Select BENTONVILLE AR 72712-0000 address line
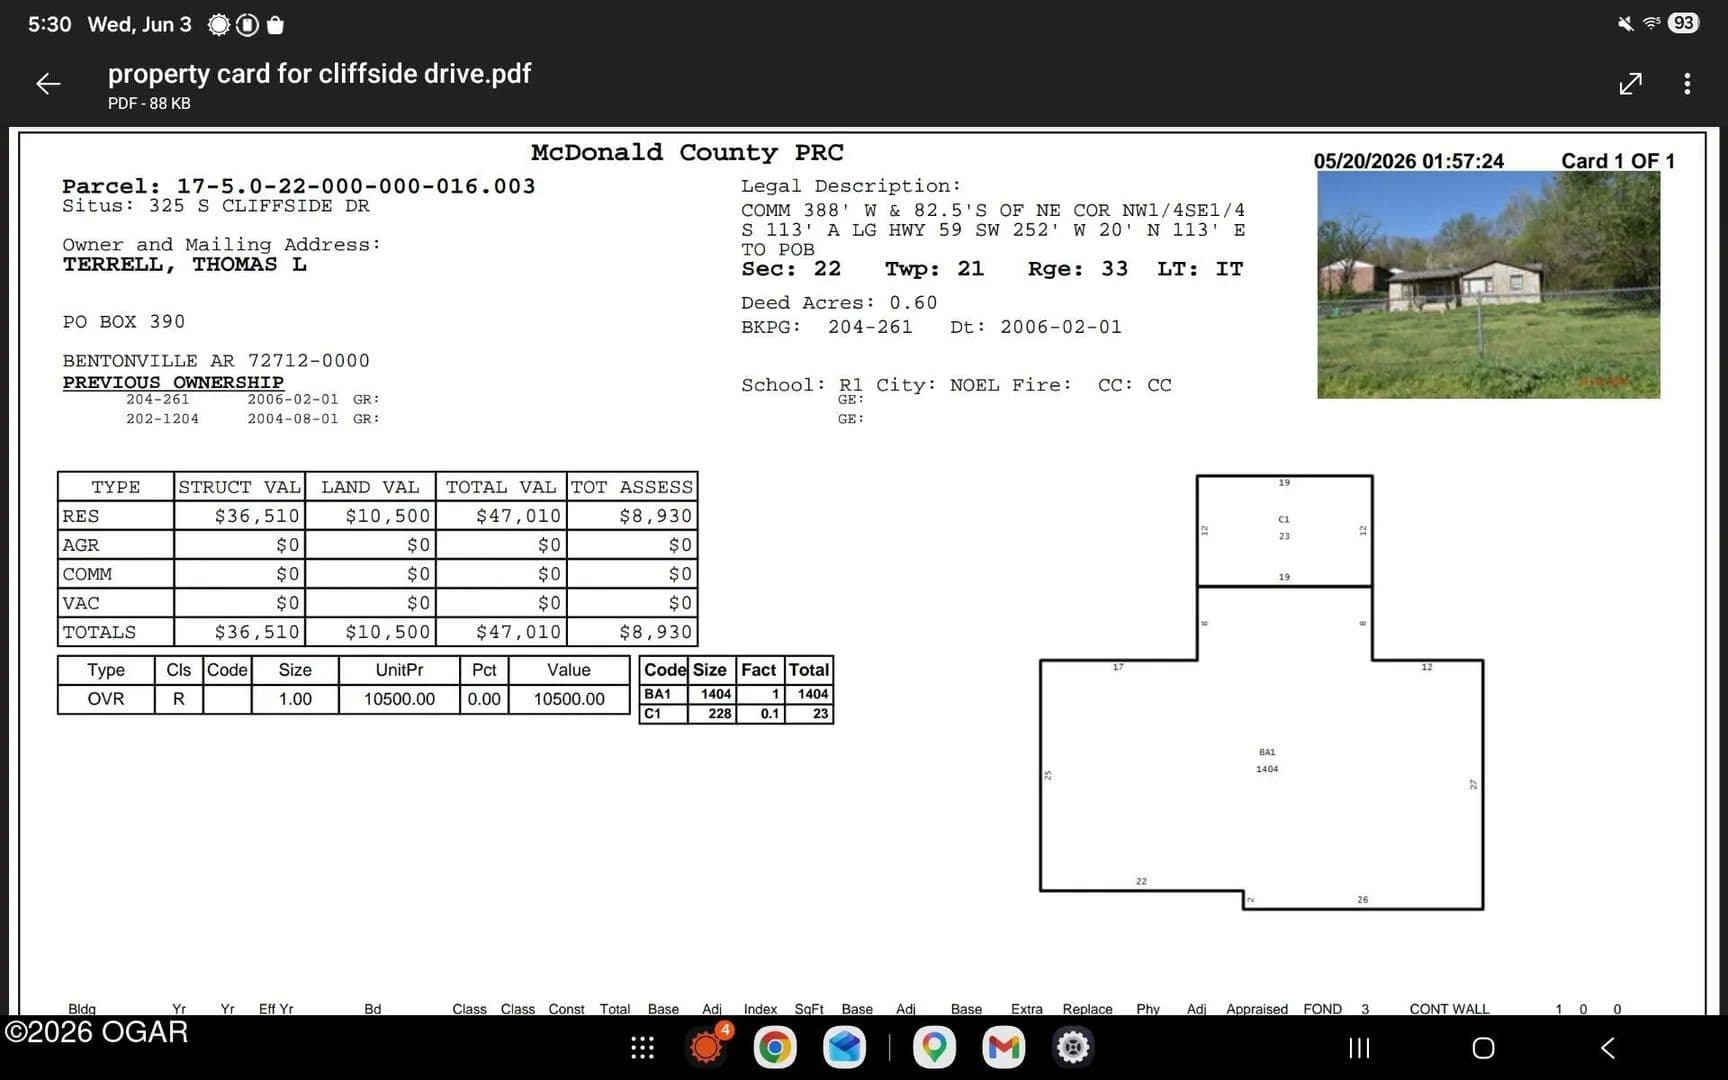Image resolution: width=1728 pixels, height=1080 pixels. pos(216,361)
